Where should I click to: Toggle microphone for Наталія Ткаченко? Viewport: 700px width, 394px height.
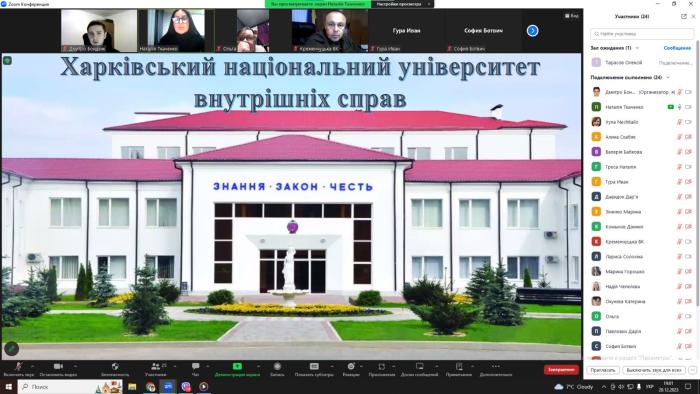679,107
